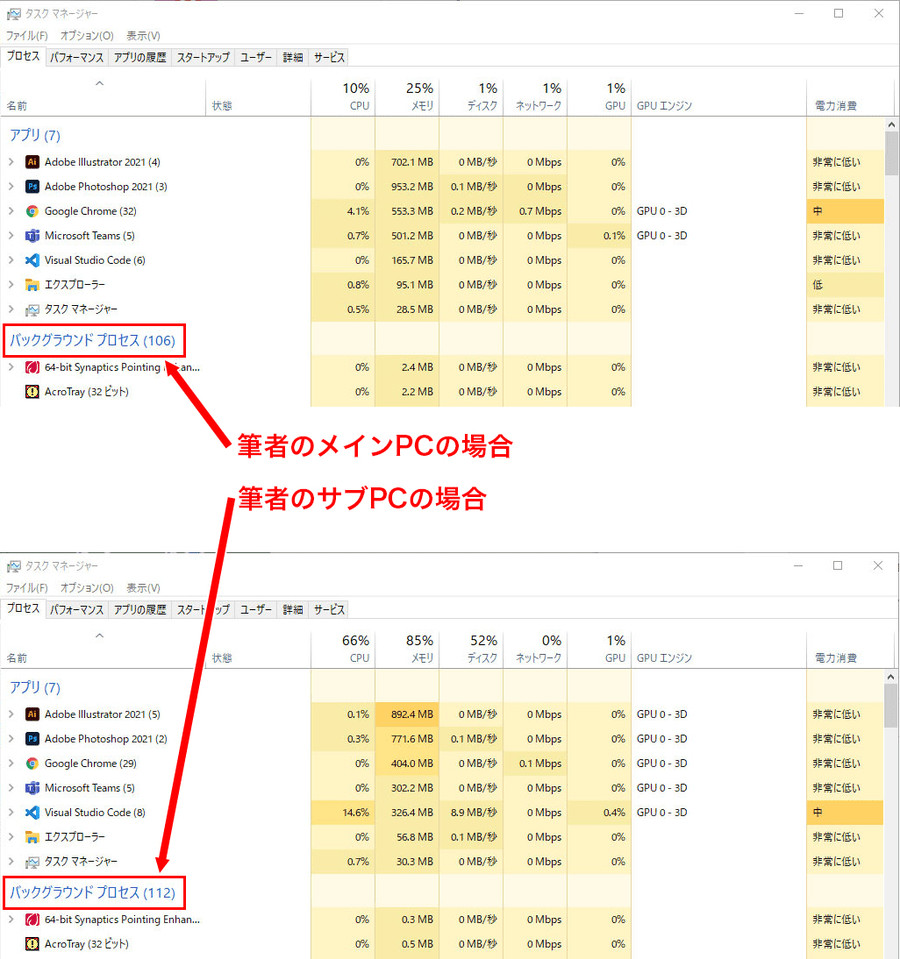Viewport: 900px width, 959px height.
Task: Click title bar icon of top Task Manager
Action: click(x=13, y=13)
